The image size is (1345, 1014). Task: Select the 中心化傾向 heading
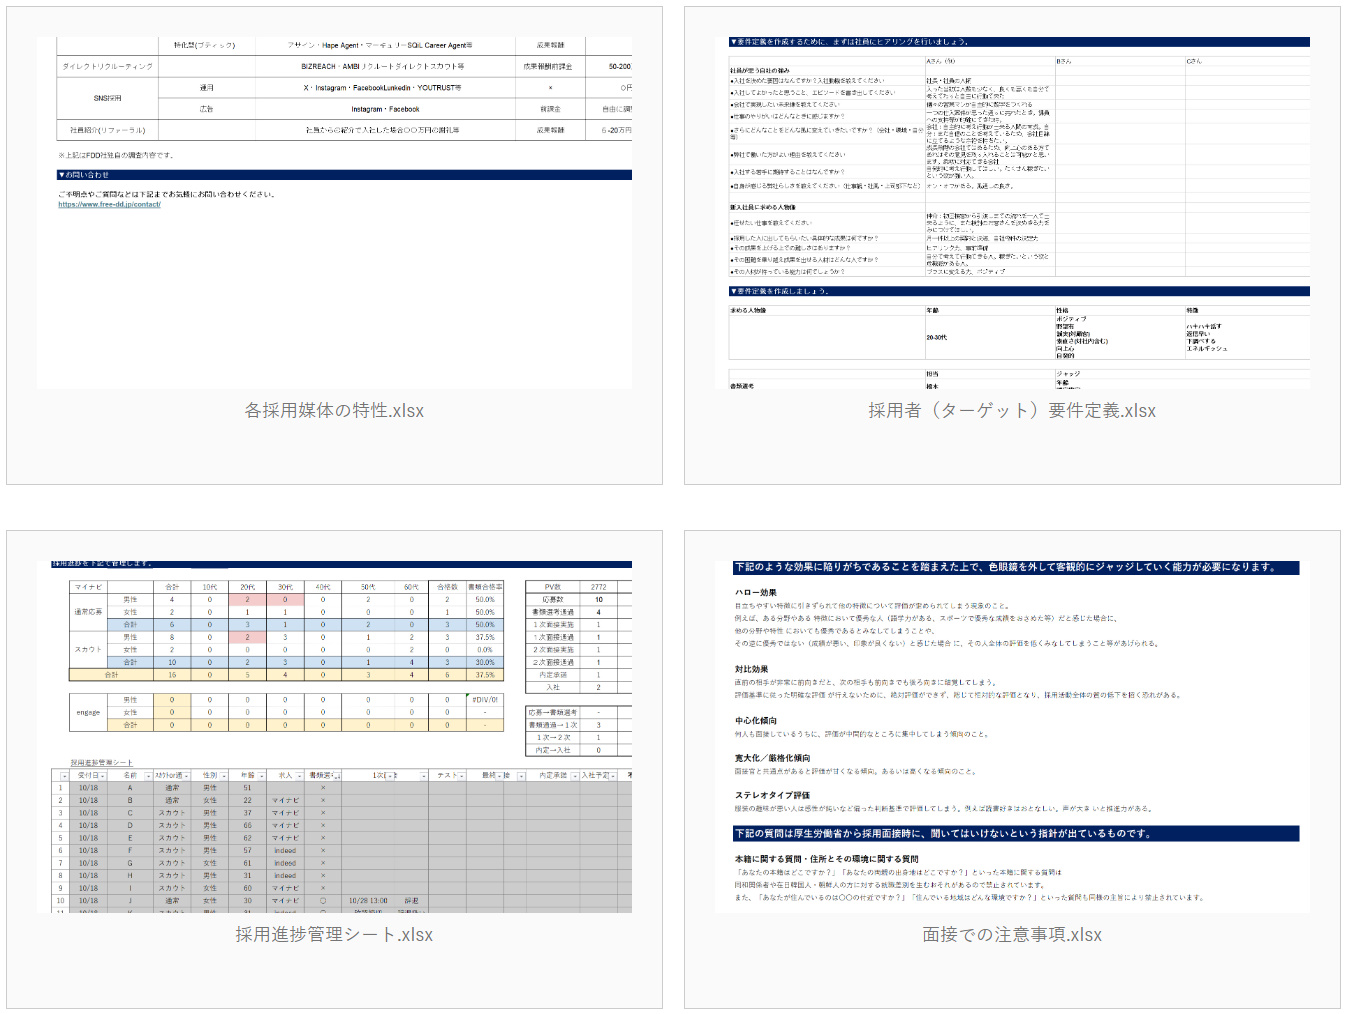tap(756, 720)
